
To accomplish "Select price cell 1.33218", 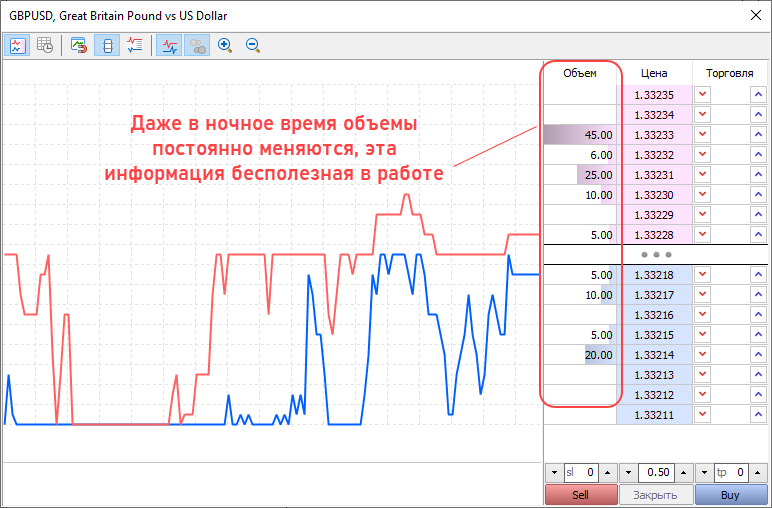I will coord(654,275).
